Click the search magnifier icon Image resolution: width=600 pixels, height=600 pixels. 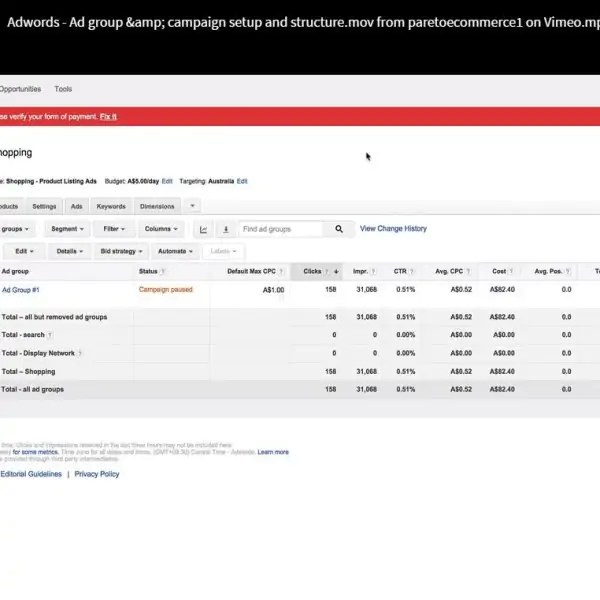point(339,229)
